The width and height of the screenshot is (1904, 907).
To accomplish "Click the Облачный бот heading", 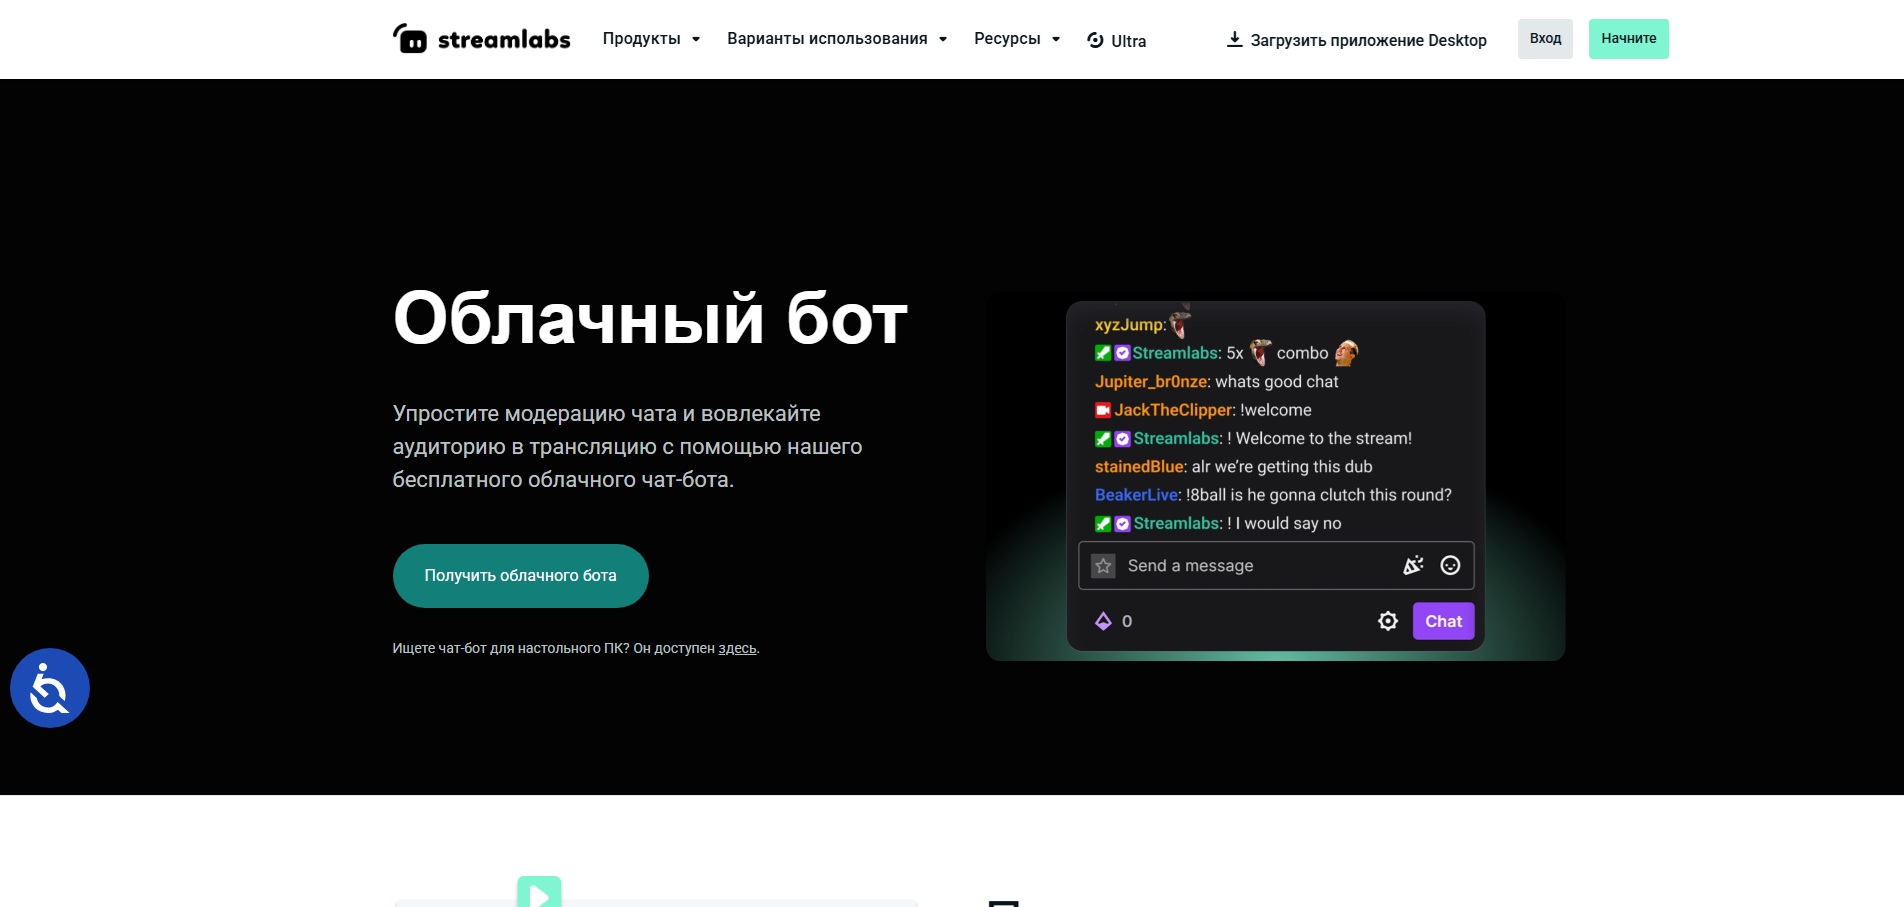I will click(650, 318).
